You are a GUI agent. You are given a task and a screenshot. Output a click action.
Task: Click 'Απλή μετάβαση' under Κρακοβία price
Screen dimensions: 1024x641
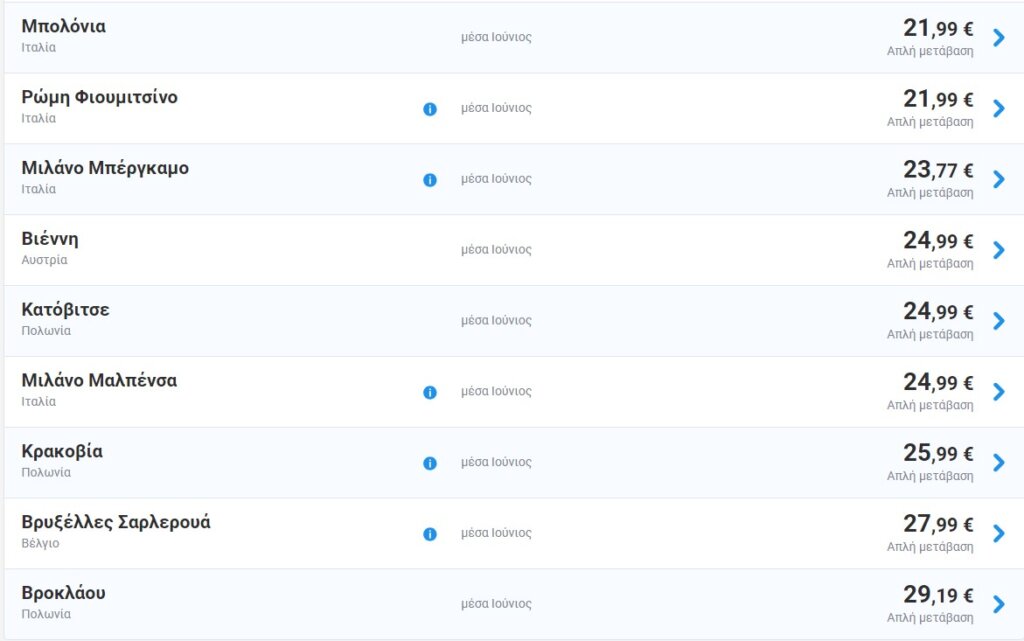point(930,476)
